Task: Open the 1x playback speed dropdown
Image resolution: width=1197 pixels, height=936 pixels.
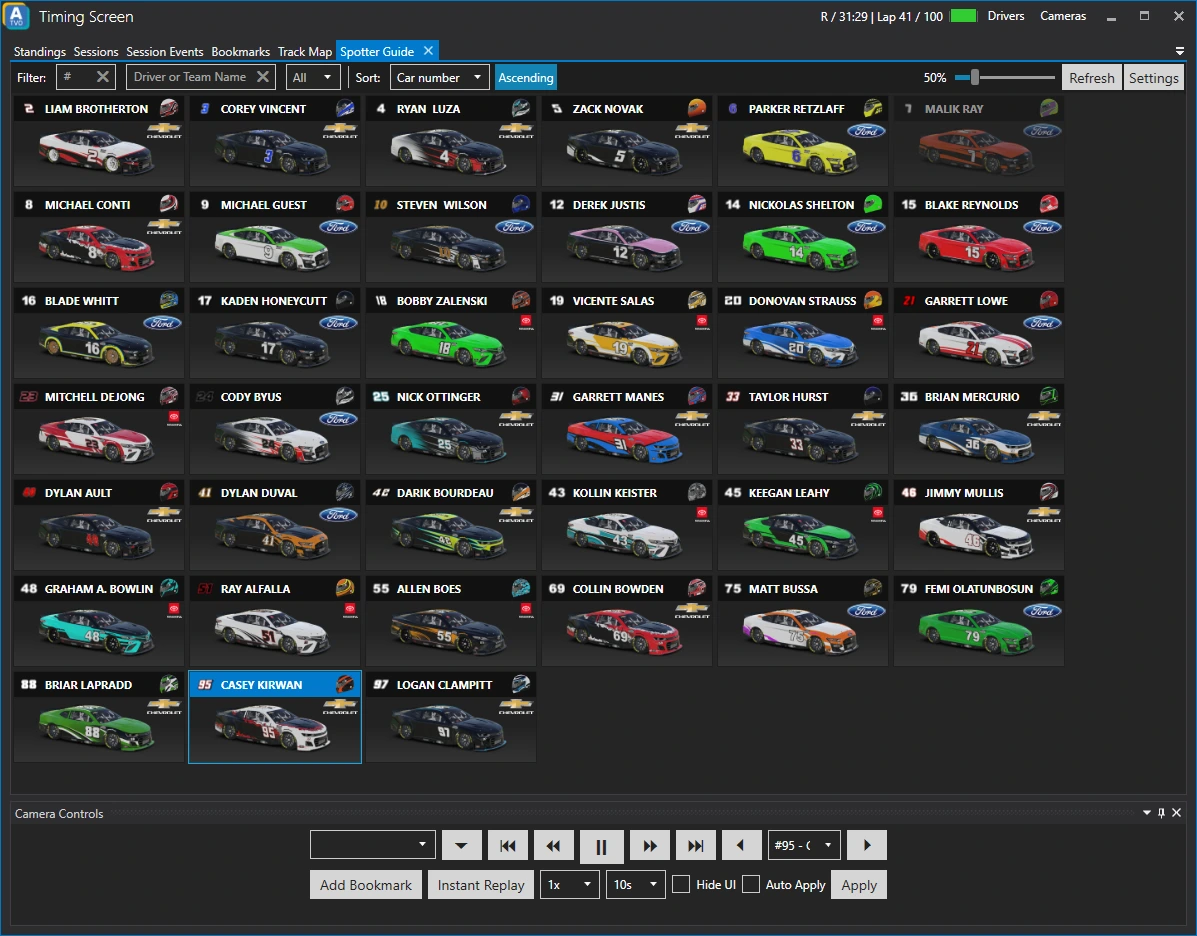Action: (569, 884)
